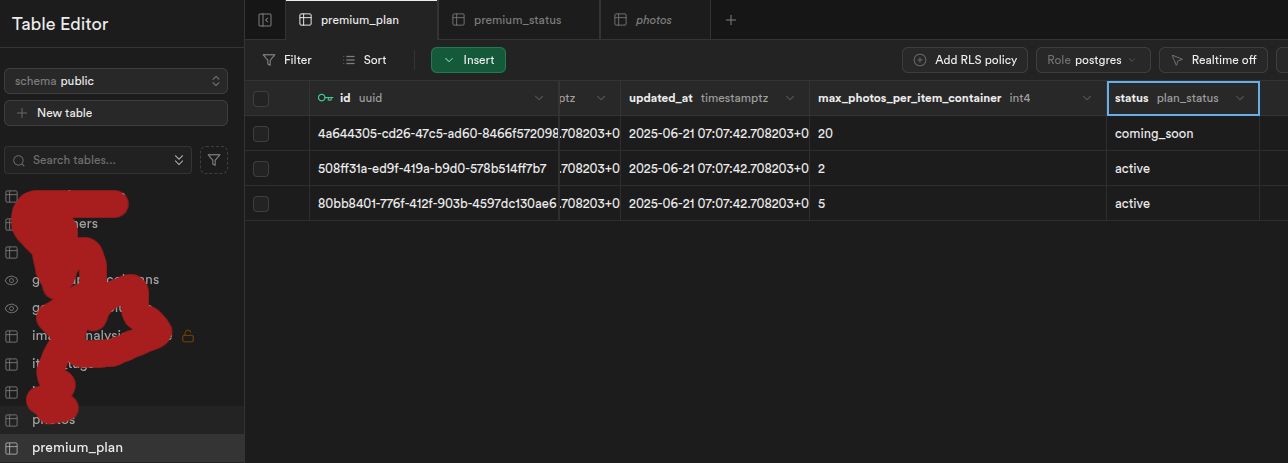Click the New table button
This screenshot has width=1288, height=463.
click(x=116, y=113)
